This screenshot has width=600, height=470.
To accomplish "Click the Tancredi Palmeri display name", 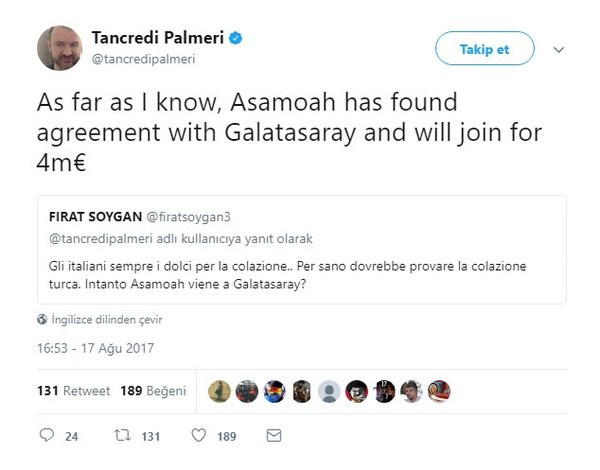I will [158, 38].
